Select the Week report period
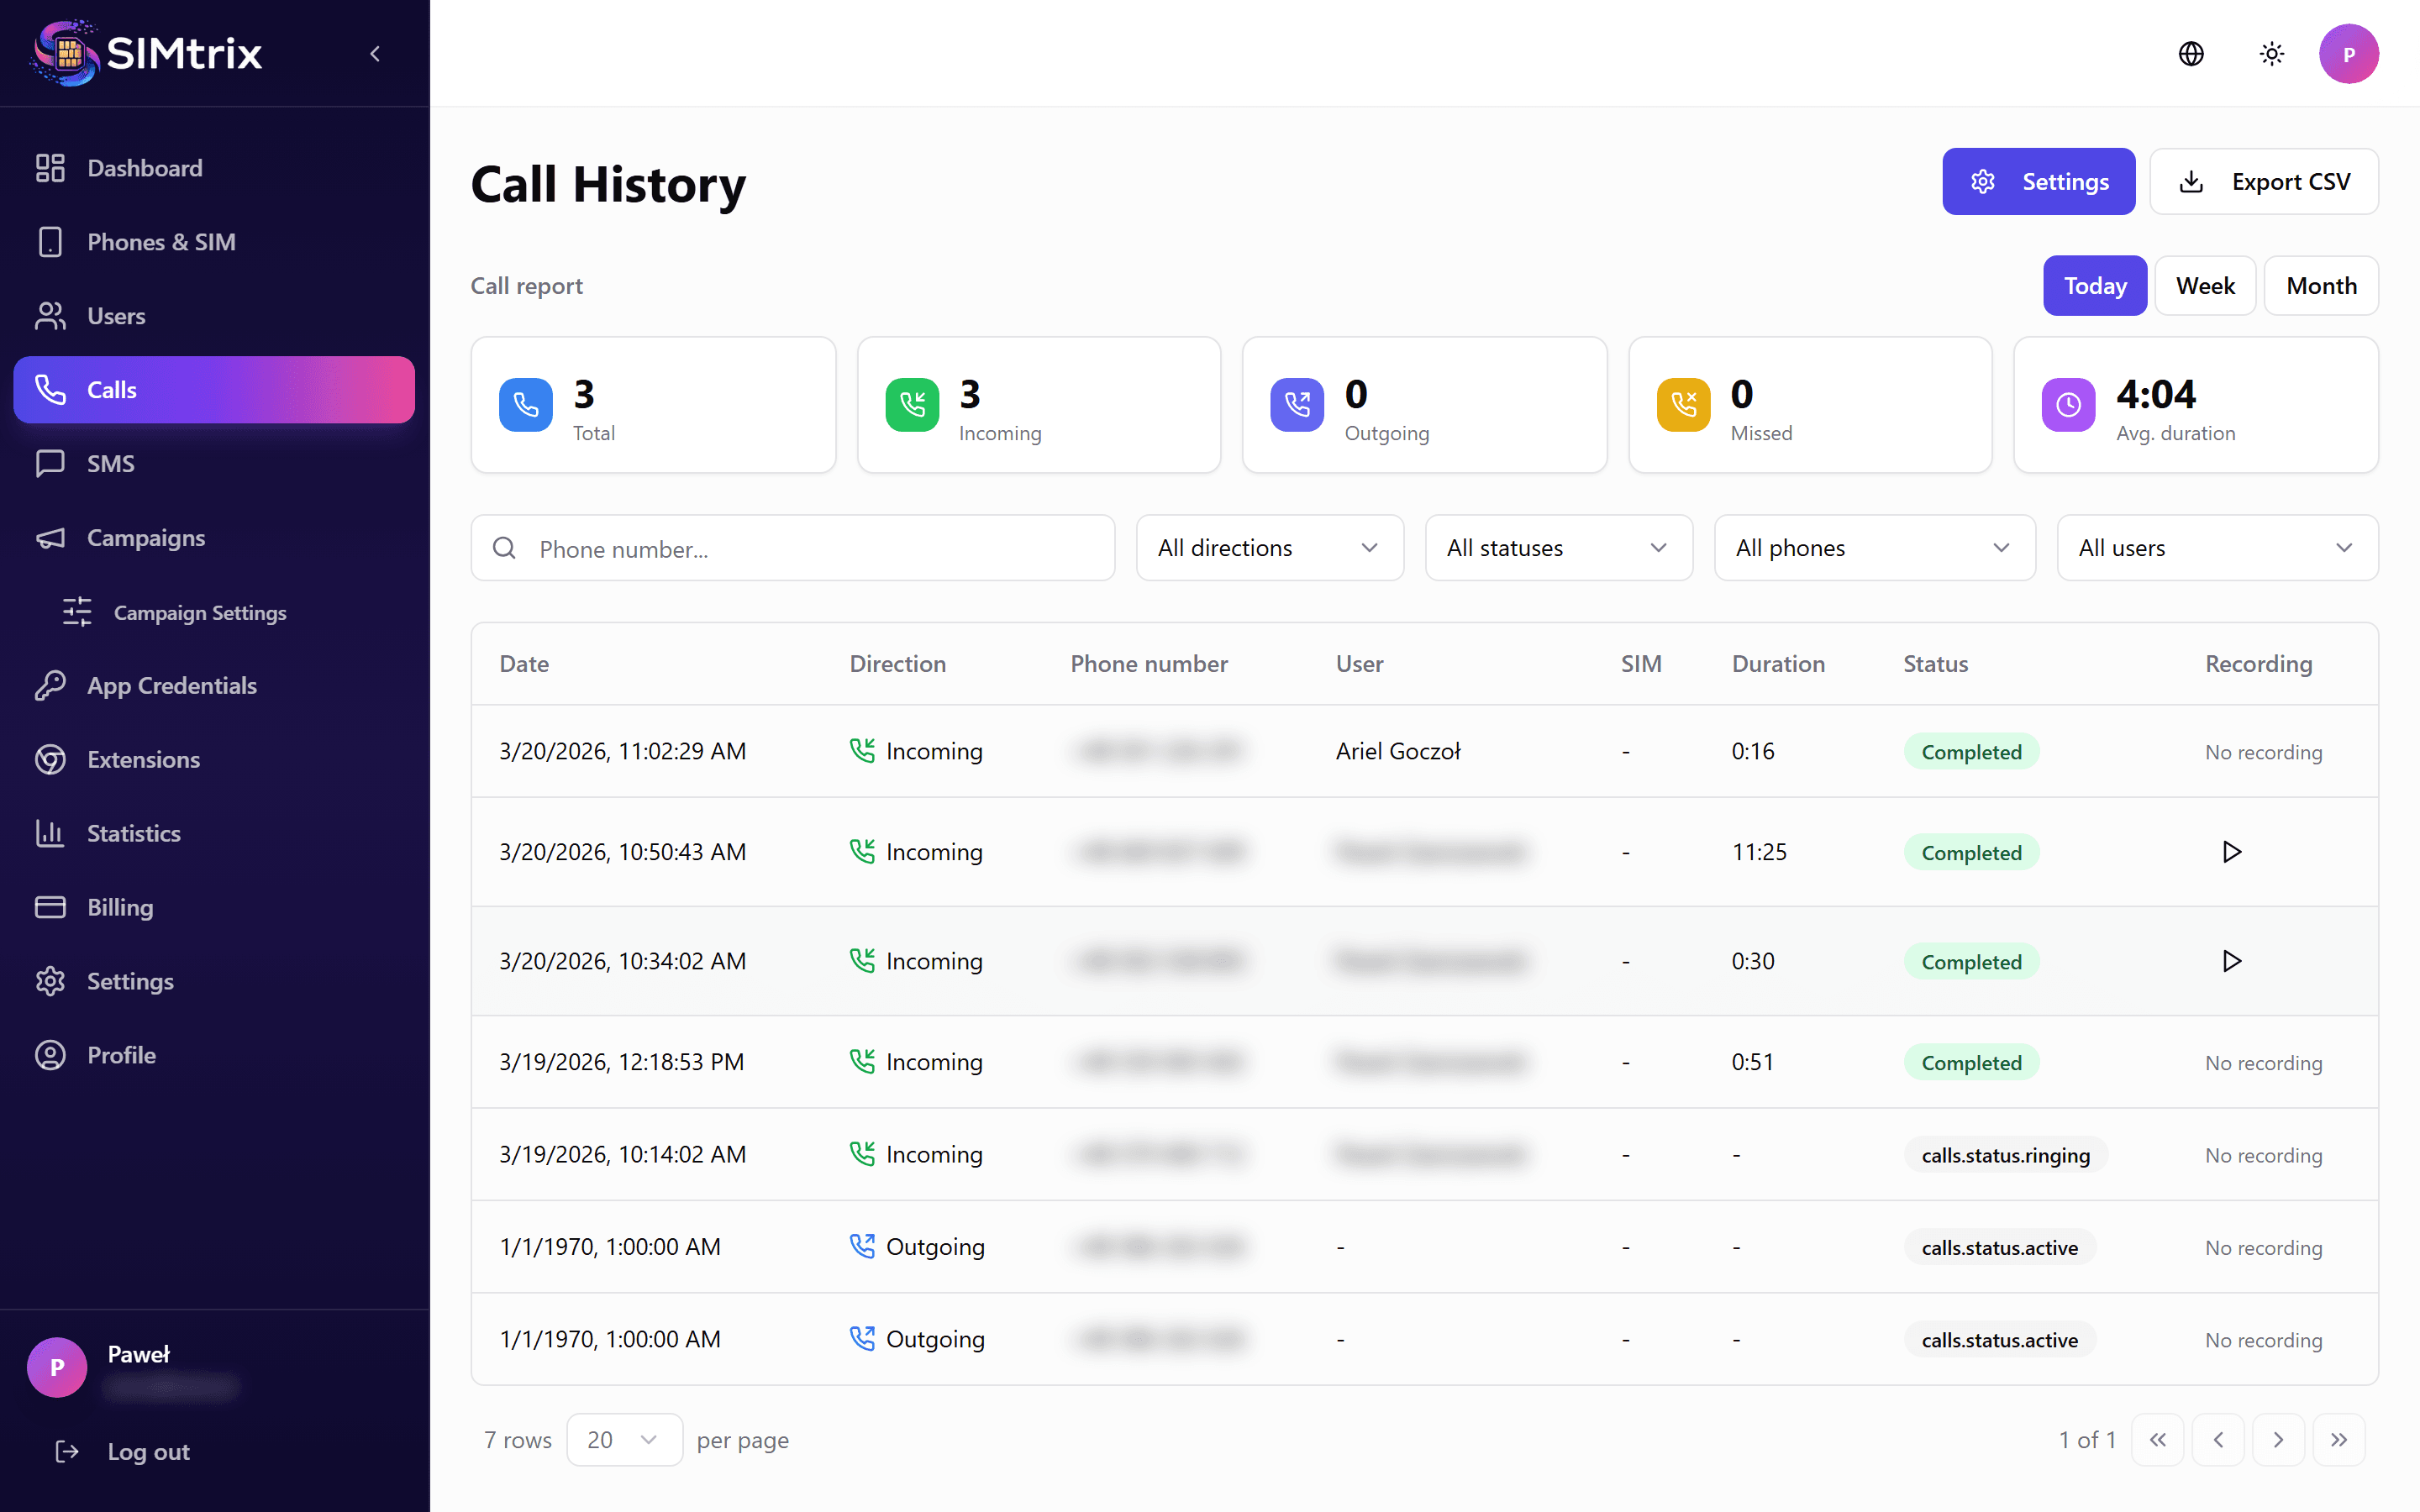The width and height of the screenshot is (2420, 1512). coord(2204,286)
